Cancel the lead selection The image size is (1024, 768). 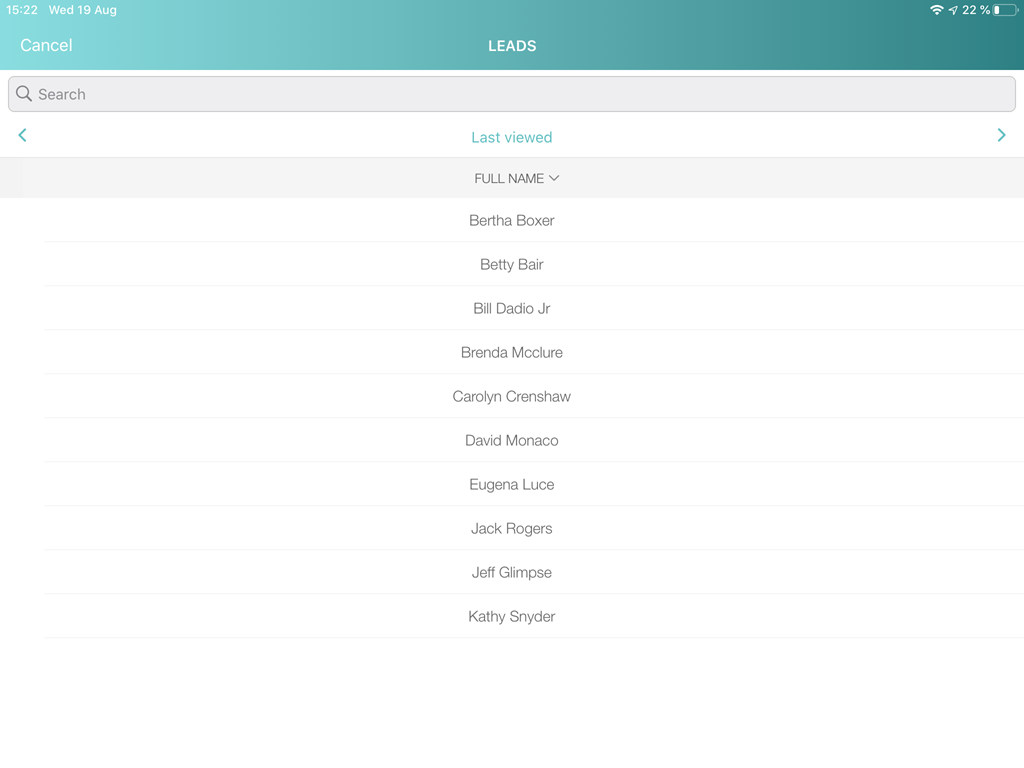46,45
